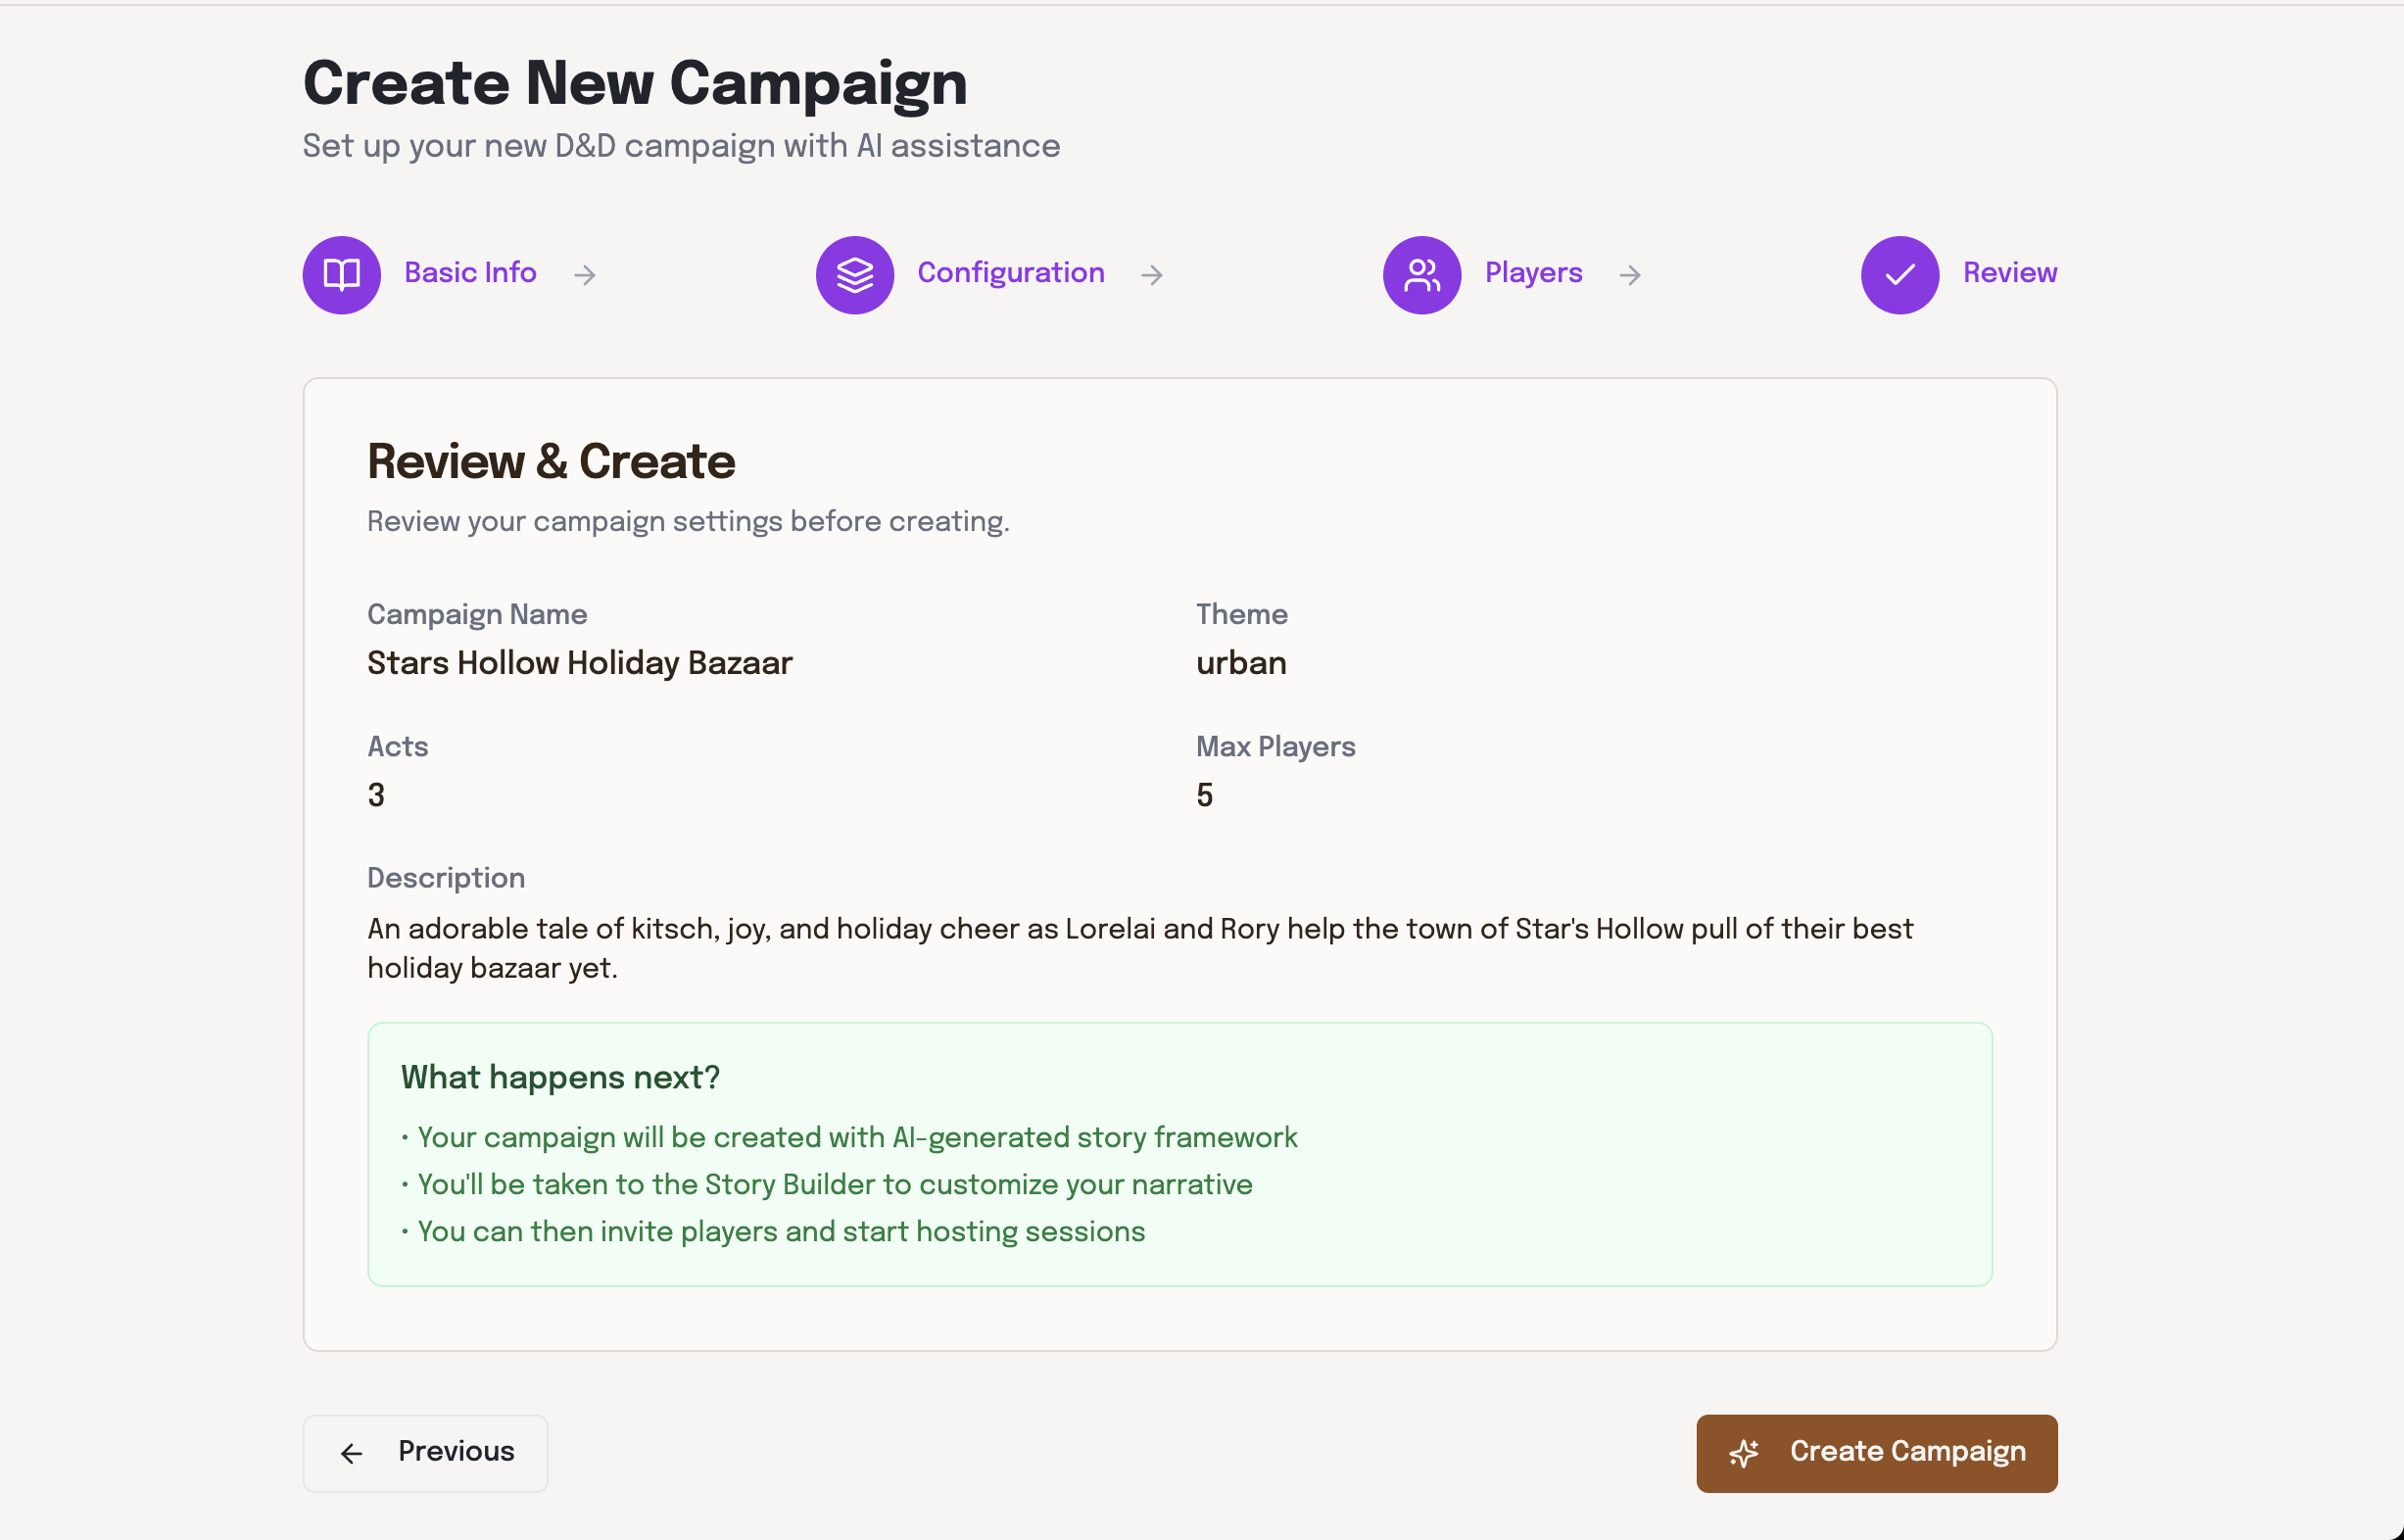
Task: Click the sparkle icon on Create Campaign
Action: [x=1744, y=1453]
